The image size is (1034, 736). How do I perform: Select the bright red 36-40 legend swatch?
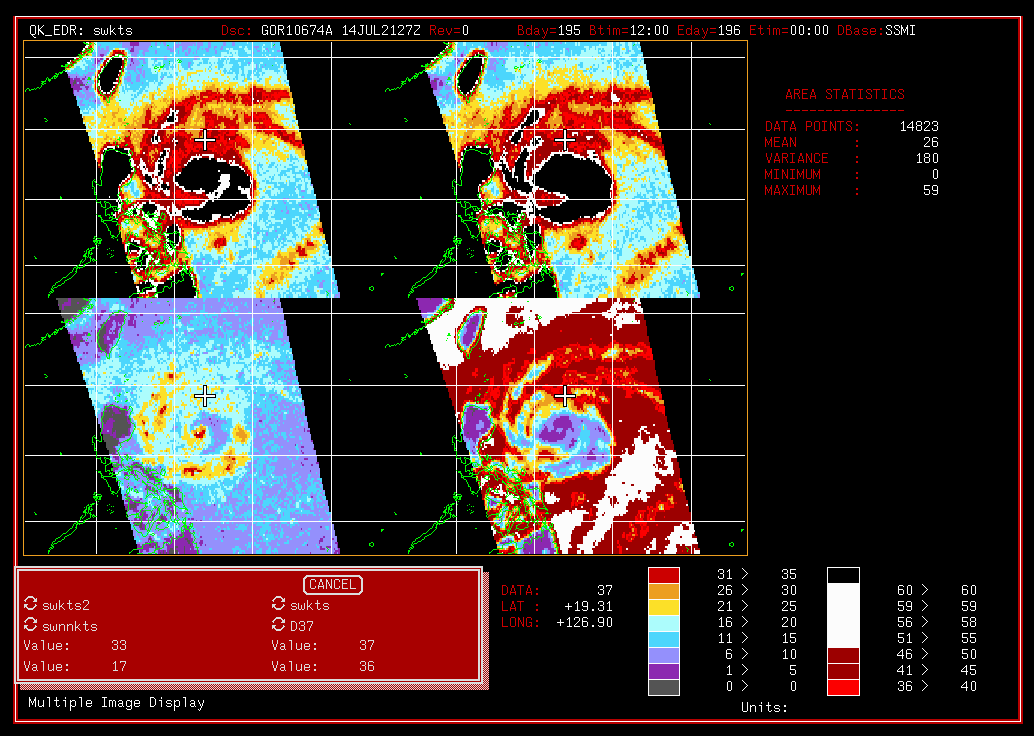[x=842, y=687]
